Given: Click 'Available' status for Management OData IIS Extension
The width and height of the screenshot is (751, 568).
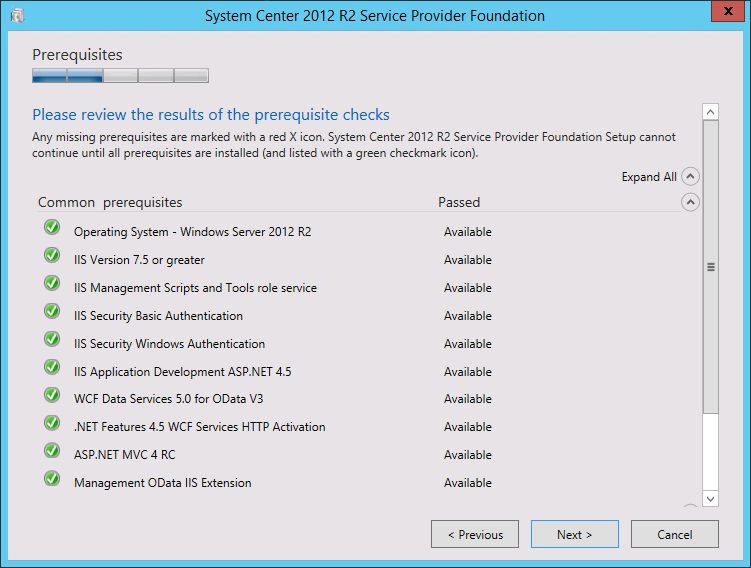Looking at the screenshot, I should [x=468, y=483].
